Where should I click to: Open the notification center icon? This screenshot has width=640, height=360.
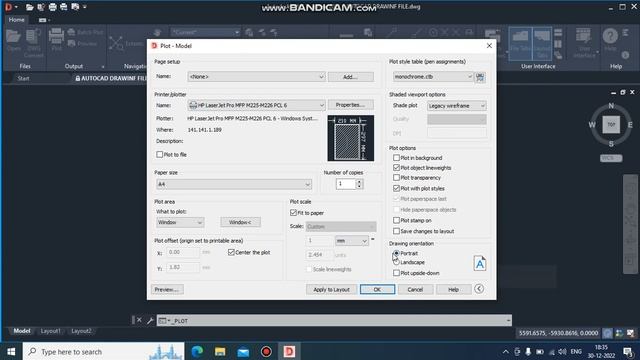(628, 351)
